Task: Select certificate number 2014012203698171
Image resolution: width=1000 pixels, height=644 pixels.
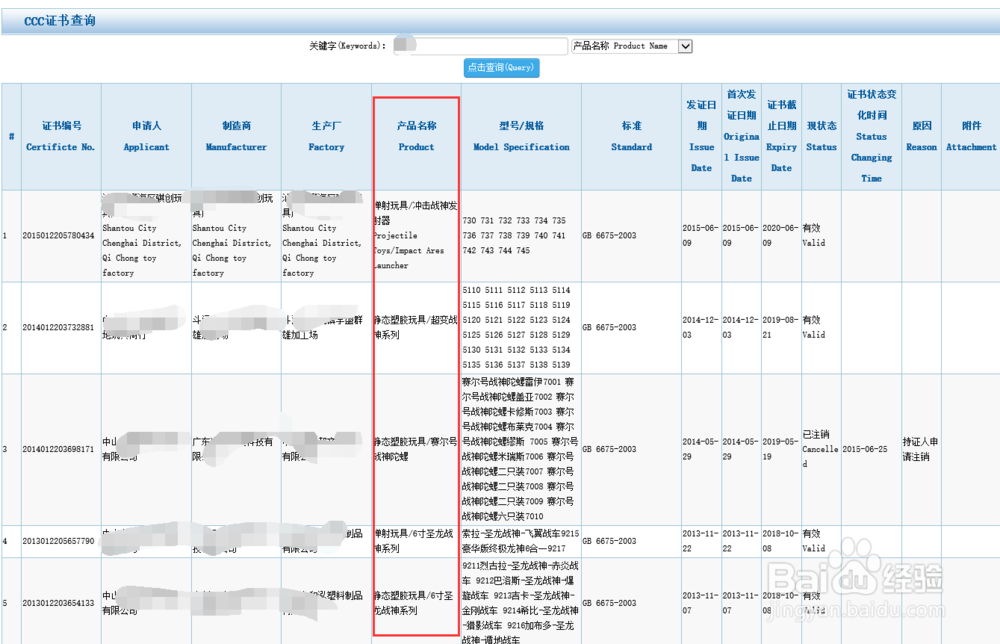Action: coord(59,450)
